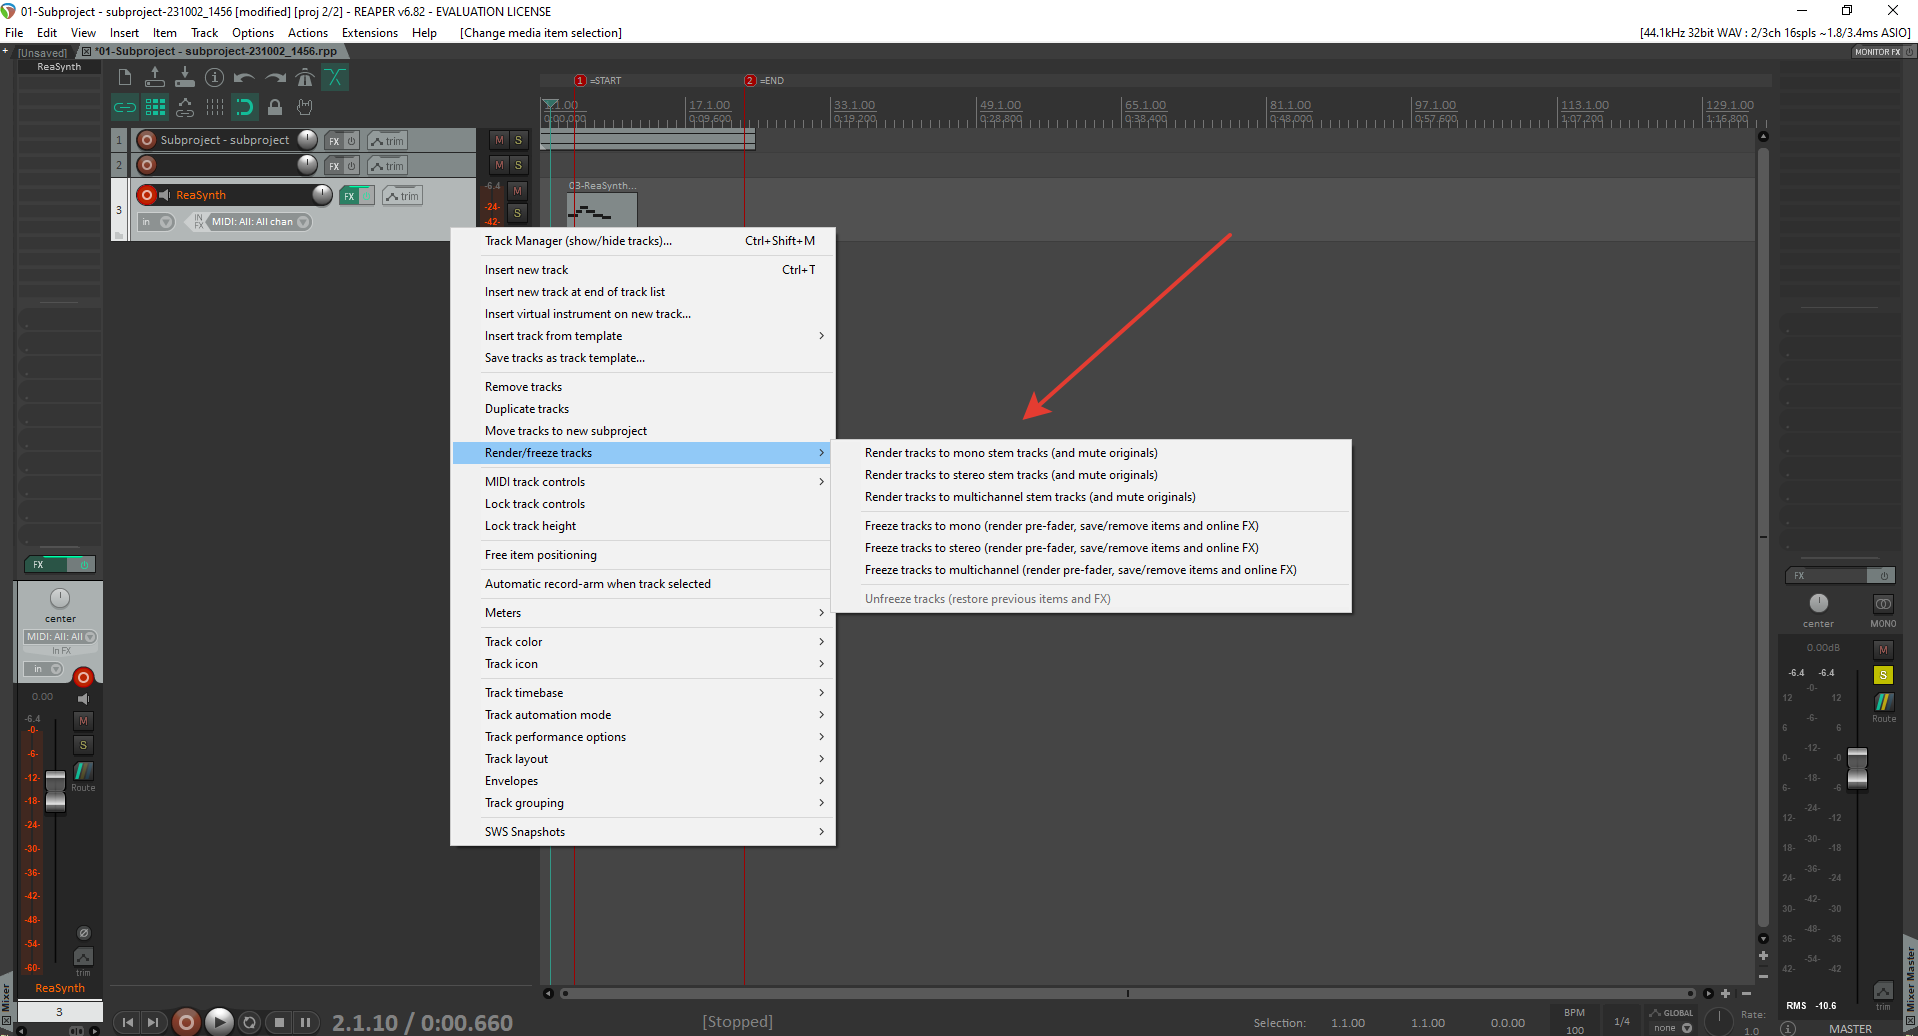1918x1036 pixels.
Task: Click the trim envelope button on track 2
Action: (x=388, y=166)
